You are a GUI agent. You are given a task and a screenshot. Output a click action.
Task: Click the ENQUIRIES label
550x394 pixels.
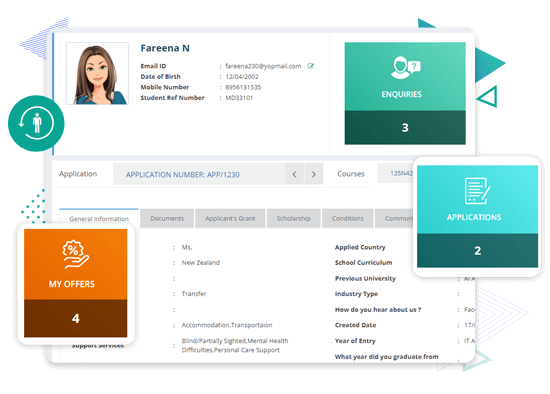(x=402, y=94)
